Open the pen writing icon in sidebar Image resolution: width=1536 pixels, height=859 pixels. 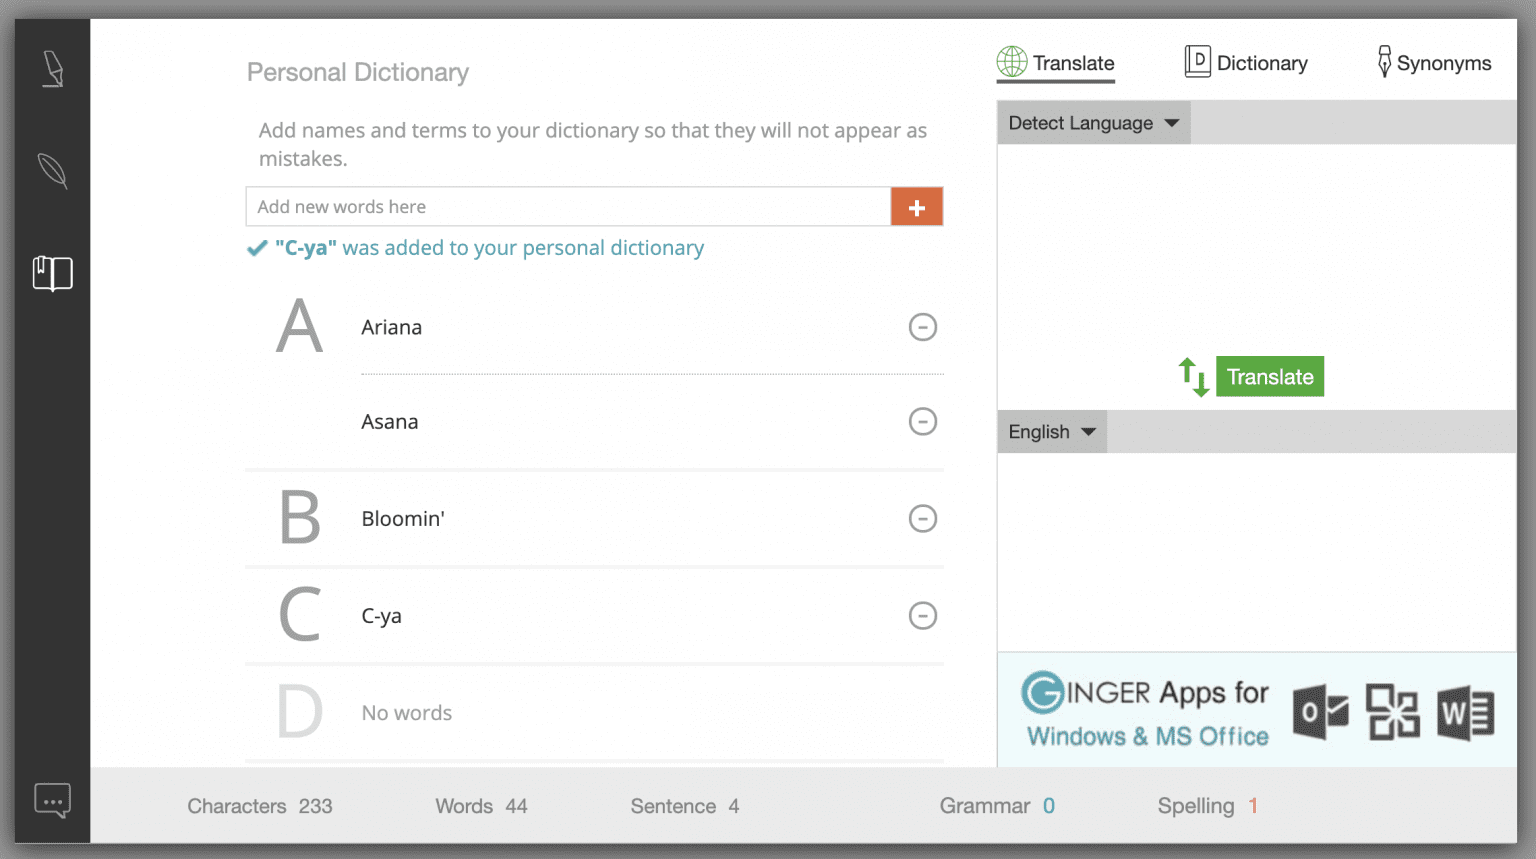pos(53,69)
